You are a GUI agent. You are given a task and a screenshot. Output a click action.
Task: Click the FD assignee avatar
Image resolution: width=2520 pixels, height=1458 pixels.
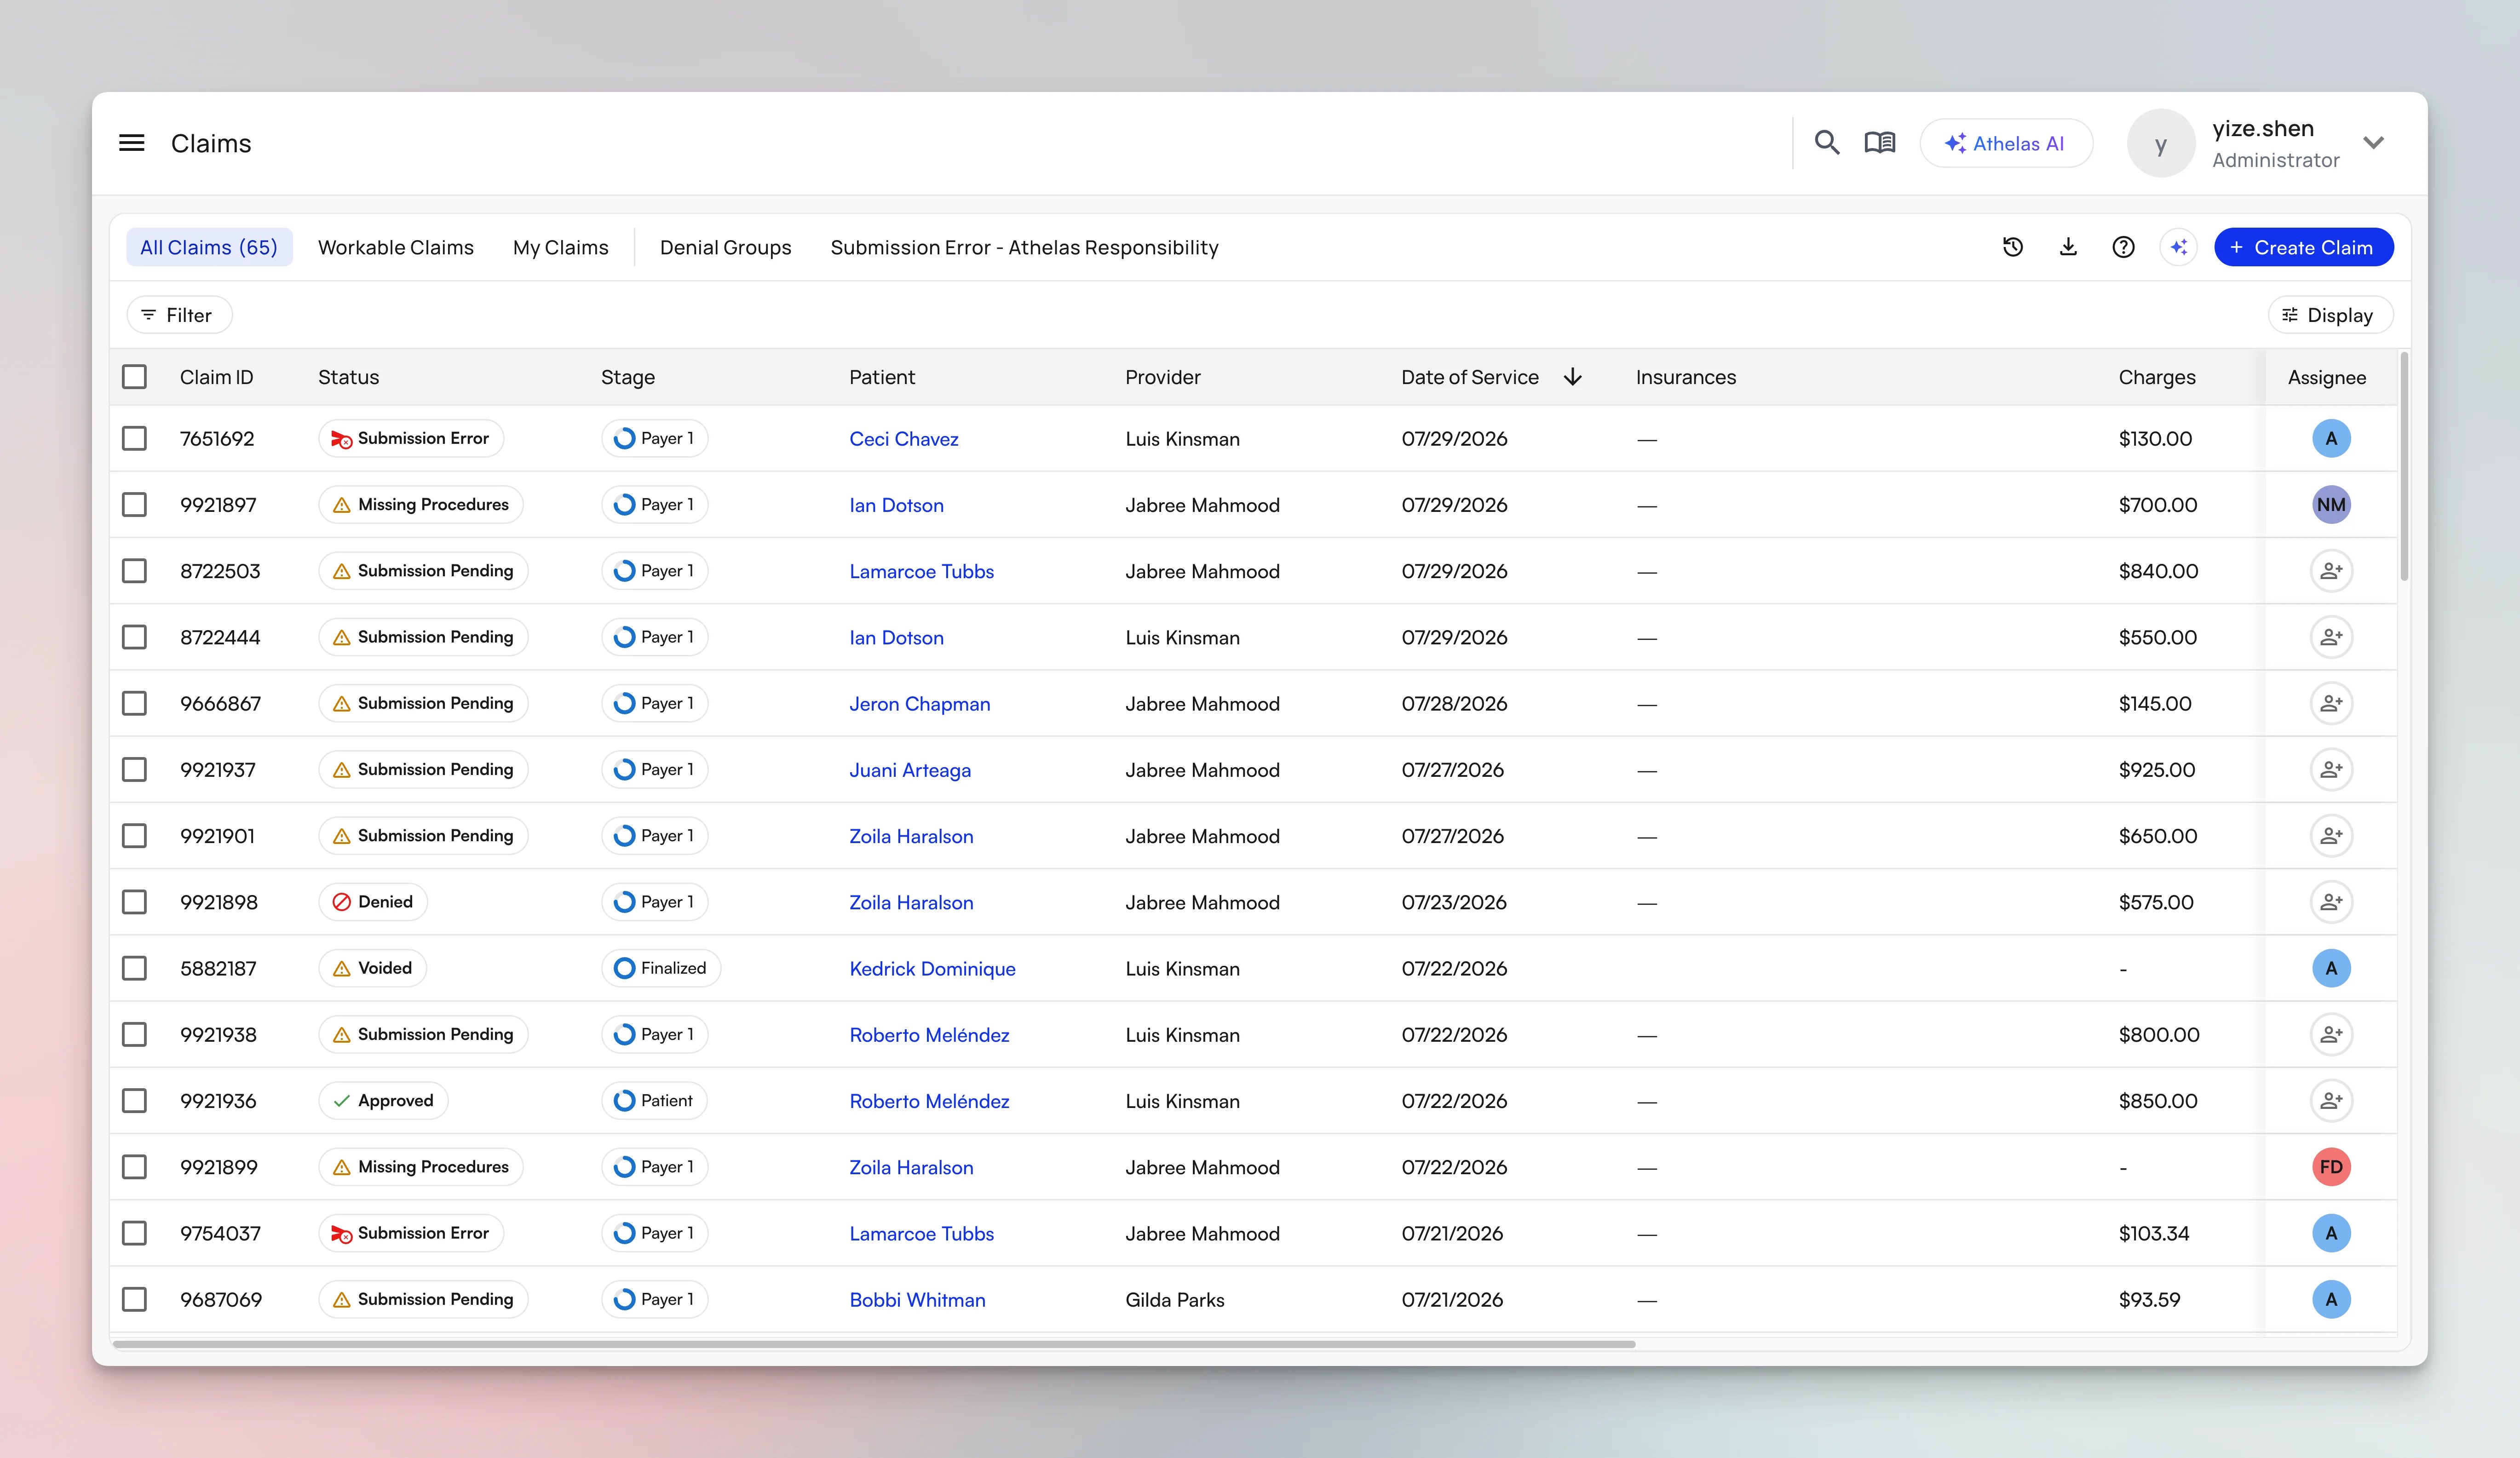(2331, 1167)
